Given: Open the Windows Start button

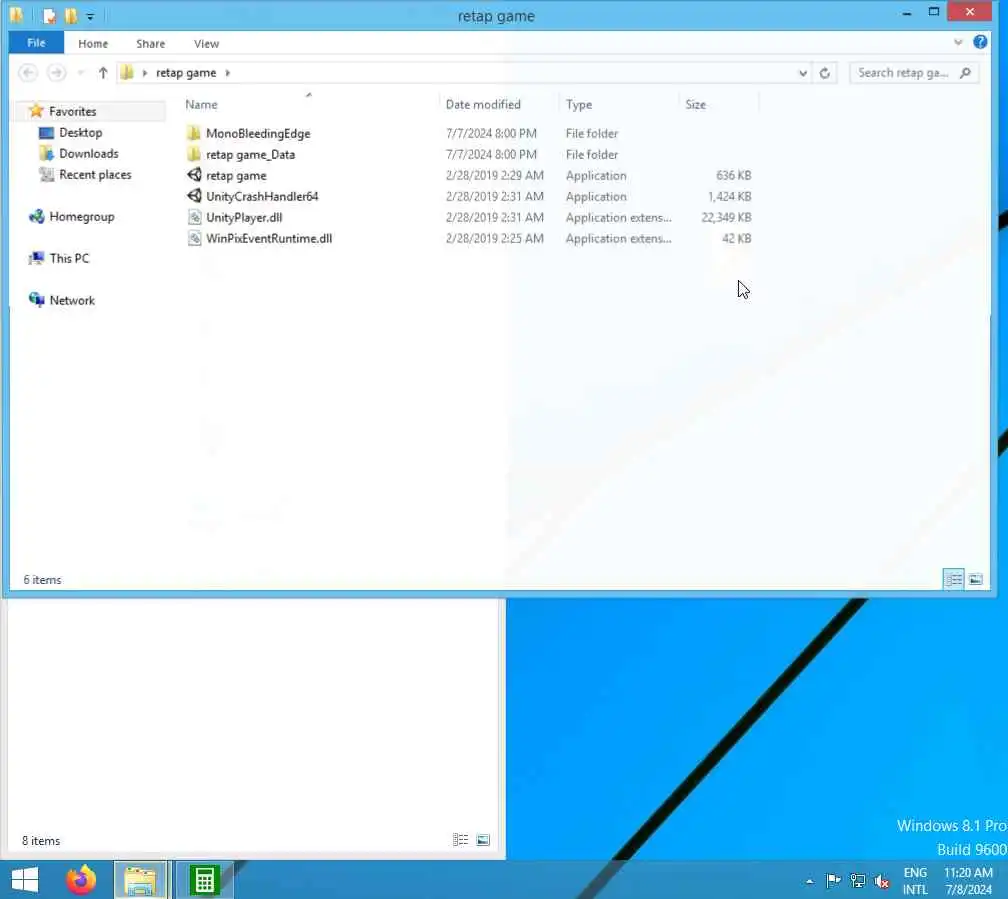Looking at the screenshot, I should pyautogui.click(x=25, y=880).
